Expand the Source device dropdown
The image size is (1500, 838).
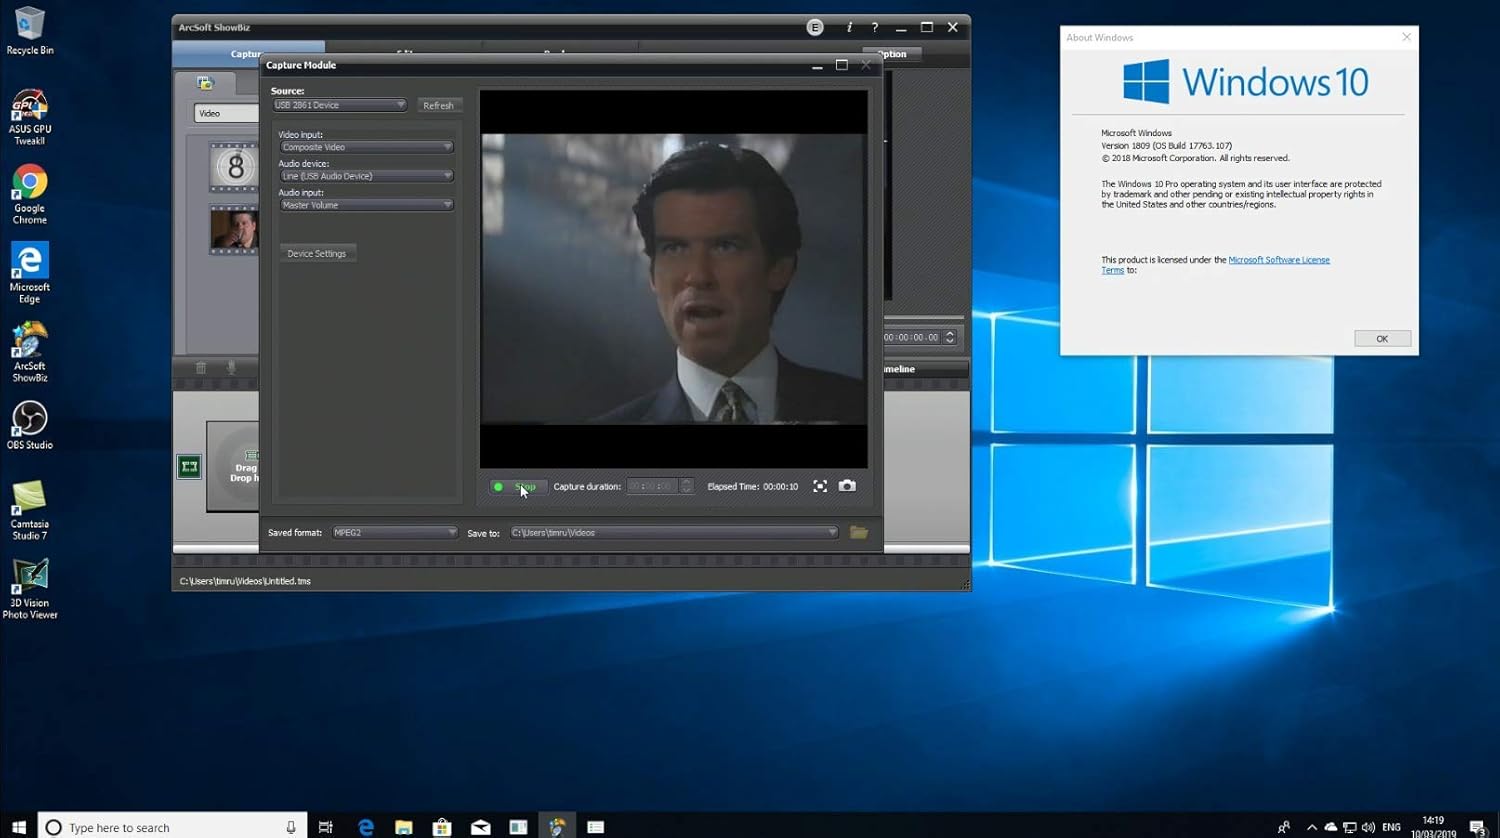pos(339,105)
